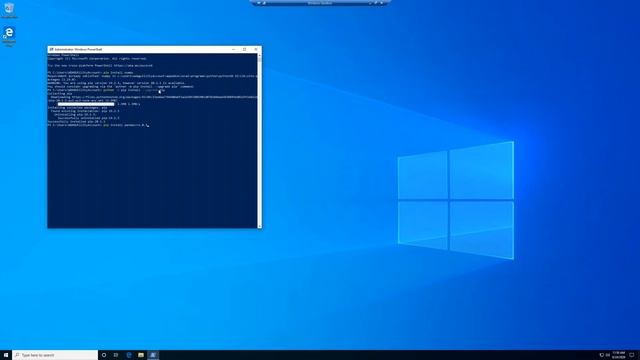Open the taskbar clock and date
Screen dimensions: 640x360
[619, 355]
